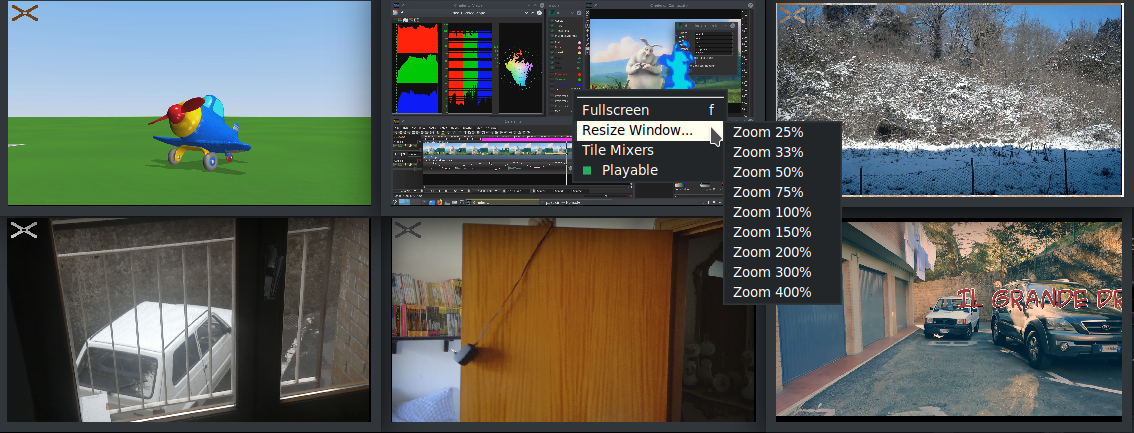1134x433 pixels.
Task: Choose the Zoom 300% option
Action: click(771, 272)
